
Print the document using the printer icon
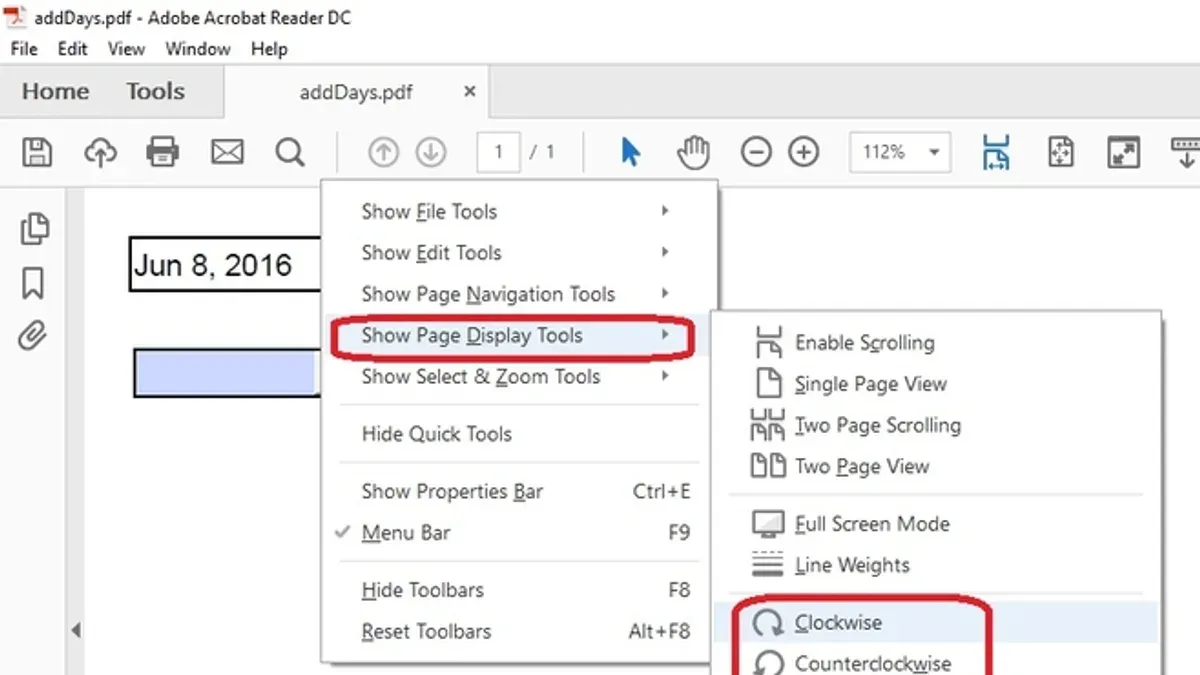pos(163,152)
